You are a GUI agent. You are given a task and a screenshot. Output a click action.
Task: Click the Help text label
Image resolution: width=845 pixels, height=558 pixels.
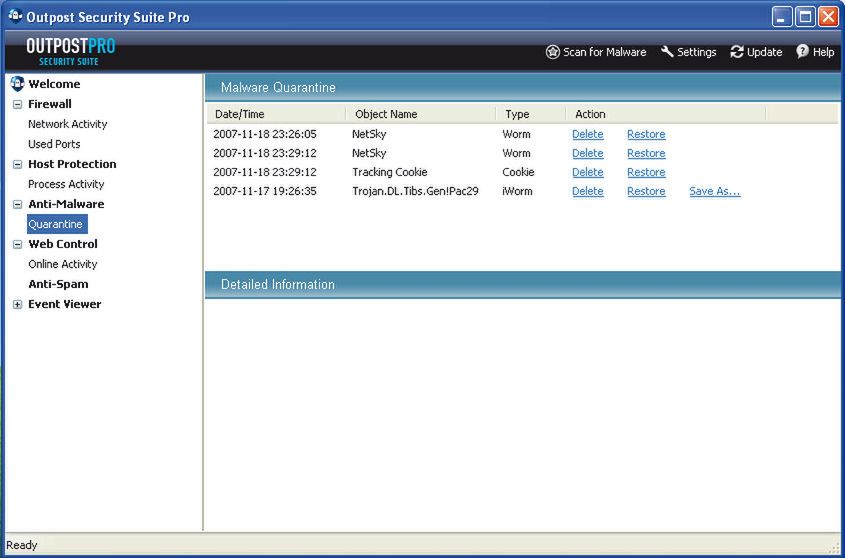click(x=823, y=52)
